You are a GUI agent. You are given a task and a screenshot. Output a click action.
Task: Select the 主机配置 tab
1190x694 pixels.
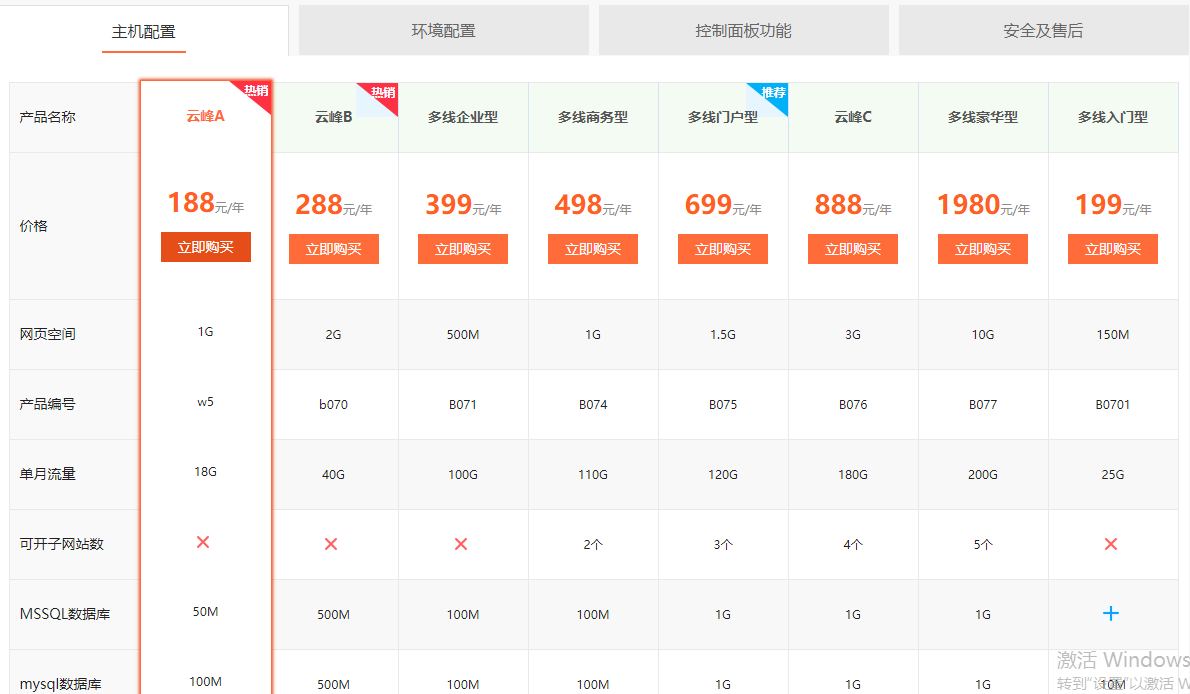click(144, 31)
